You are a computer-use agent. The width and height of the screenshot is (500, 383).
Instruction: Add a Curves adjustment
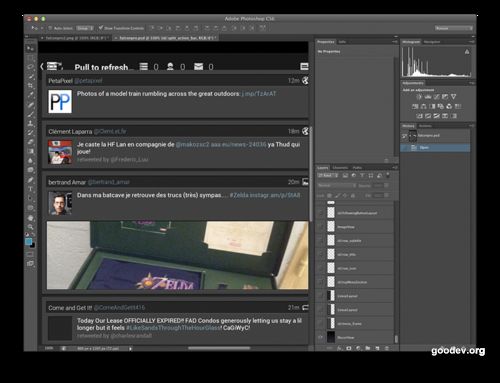click(436, 97)
